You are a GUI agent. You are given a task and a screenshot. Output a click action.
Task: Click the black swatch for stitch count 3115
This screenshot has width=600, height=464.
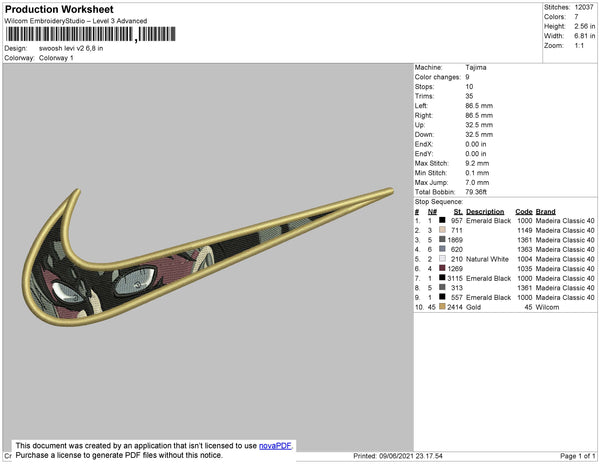point(442,278)
